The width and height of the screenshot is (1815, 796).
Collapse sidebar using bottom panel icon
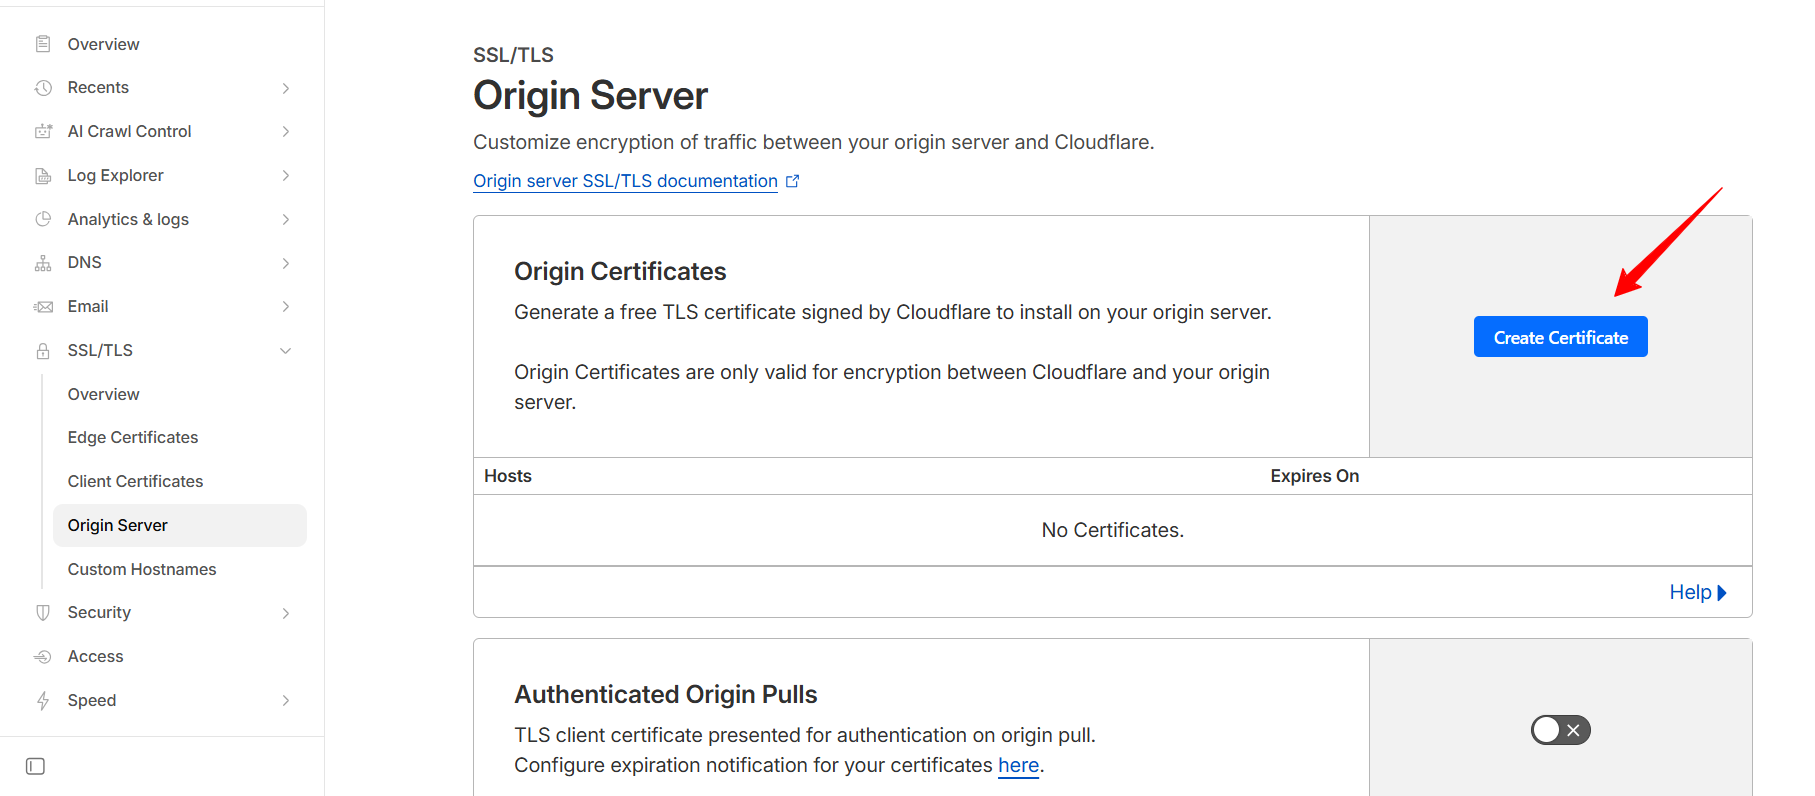[x=35, y=766]
